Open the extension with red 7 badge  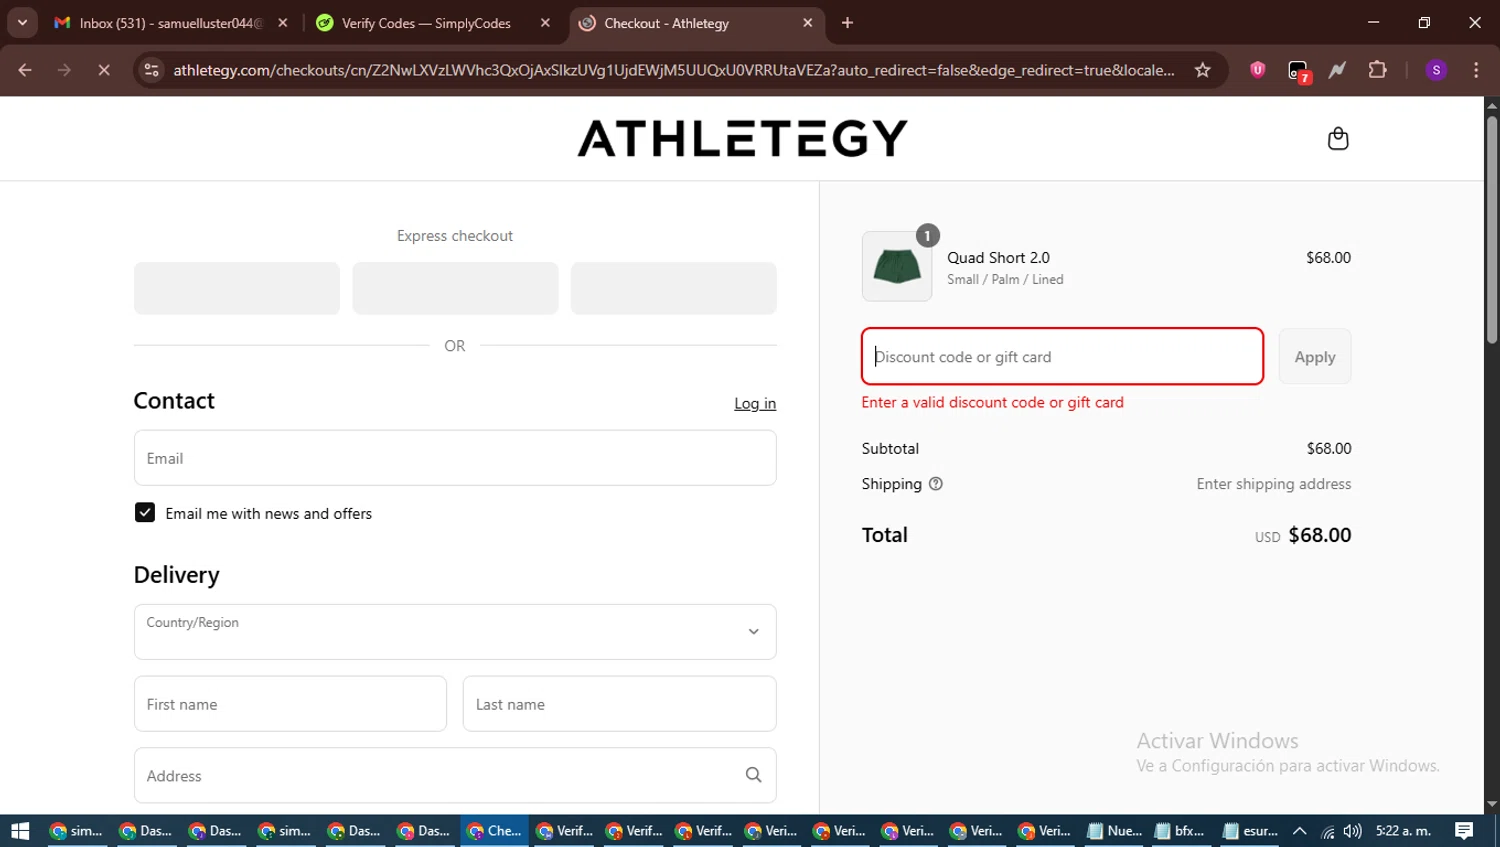tap(1298, 71)
